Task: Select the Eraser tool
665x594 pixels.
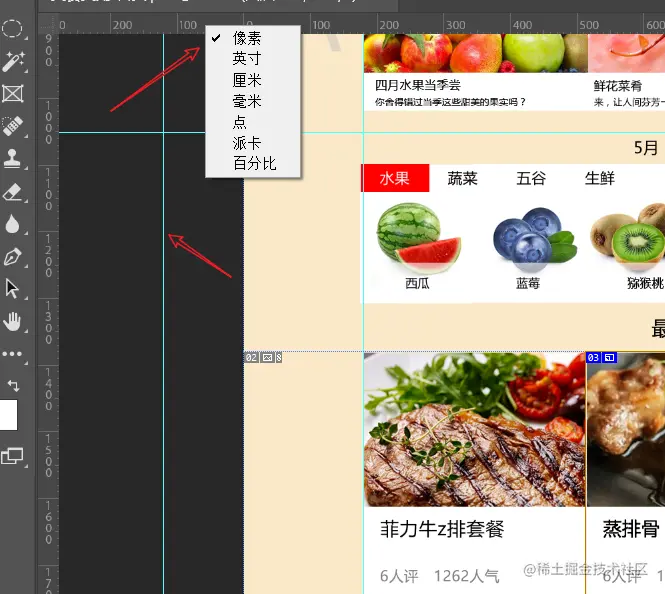Action: click(13, 191)
